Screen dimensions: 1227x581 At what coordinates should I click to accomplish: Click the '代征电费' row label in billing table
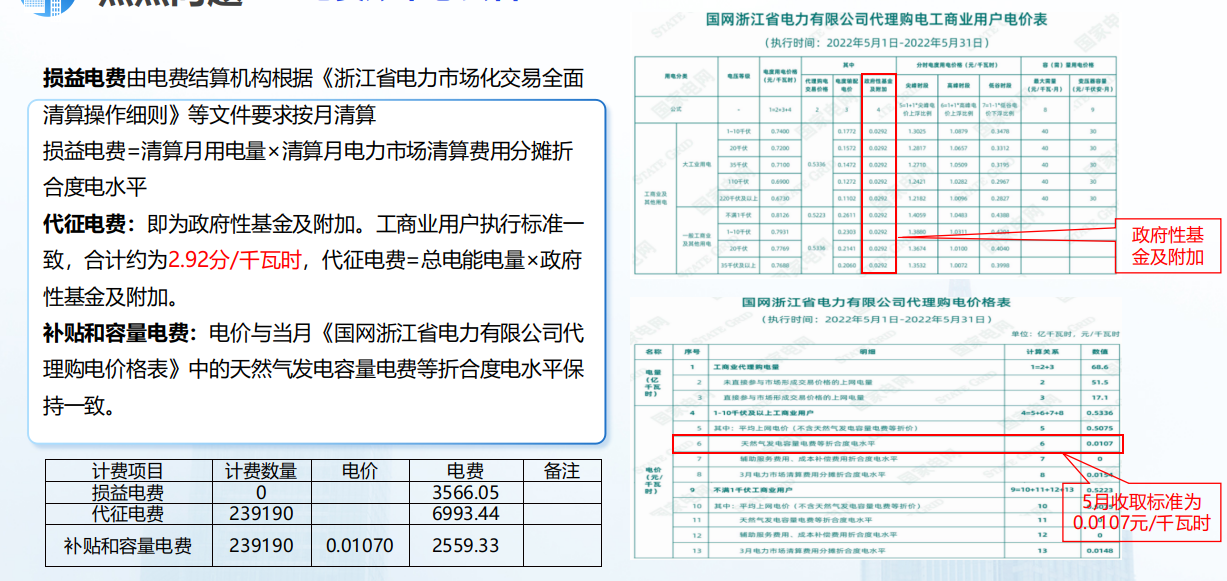point(128,513)
